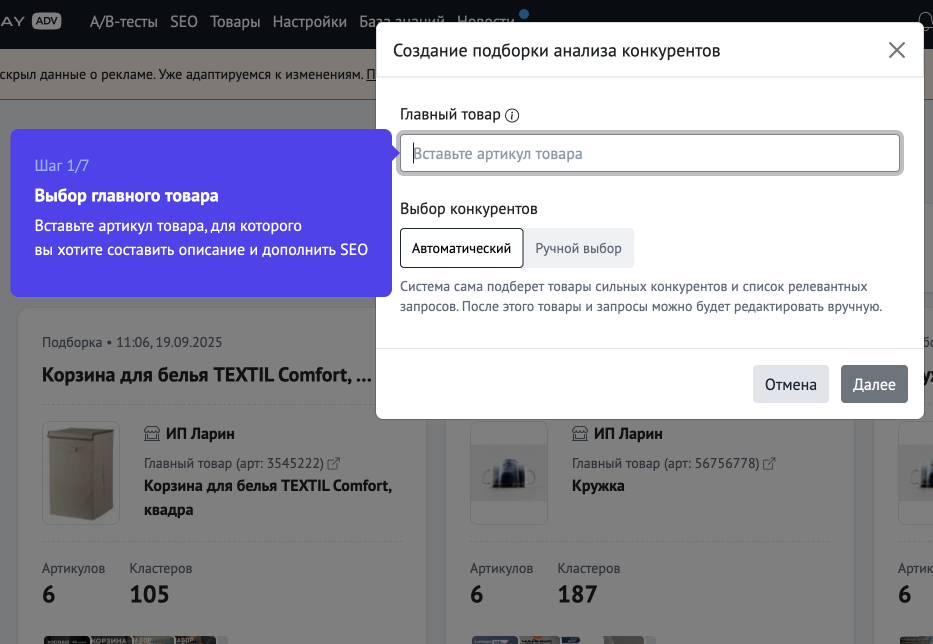Click the артикул товара input field
Screen dimensions: 933x644
[x=650, y=152]
